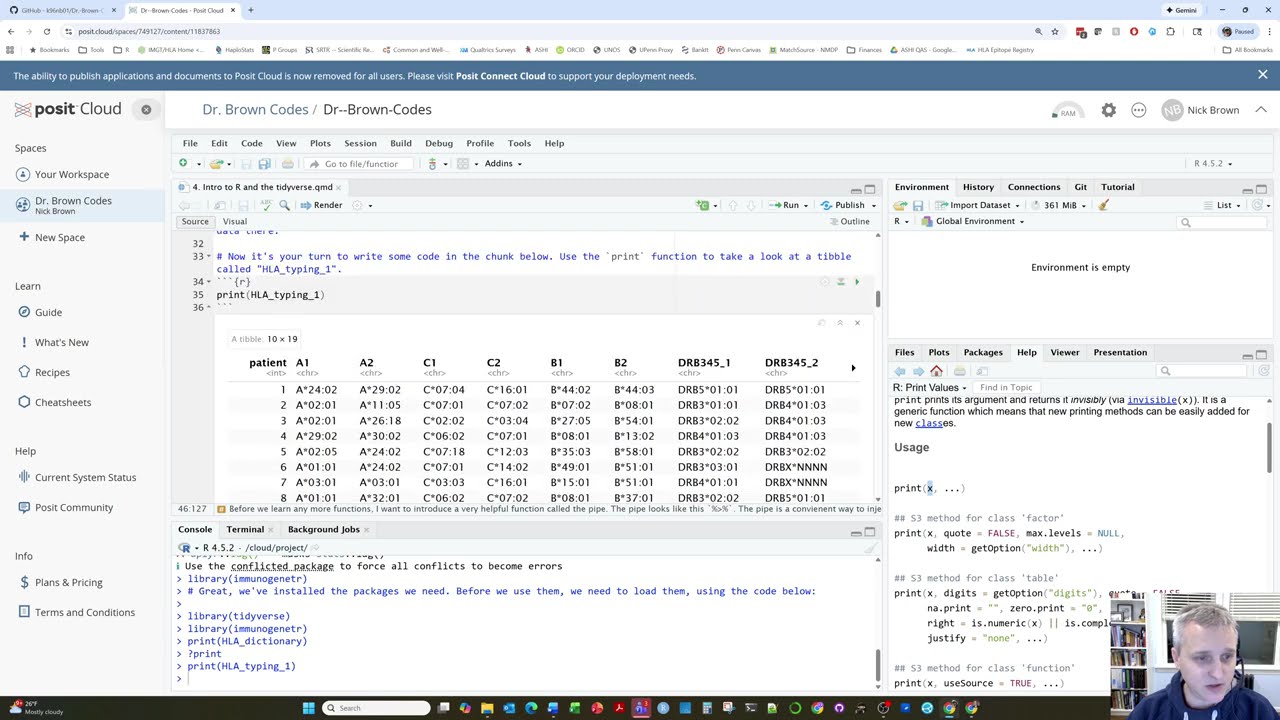The width and height of the screenshot is (1280, 720).
Task: Switch to the Packages tab
Action: 983,352
